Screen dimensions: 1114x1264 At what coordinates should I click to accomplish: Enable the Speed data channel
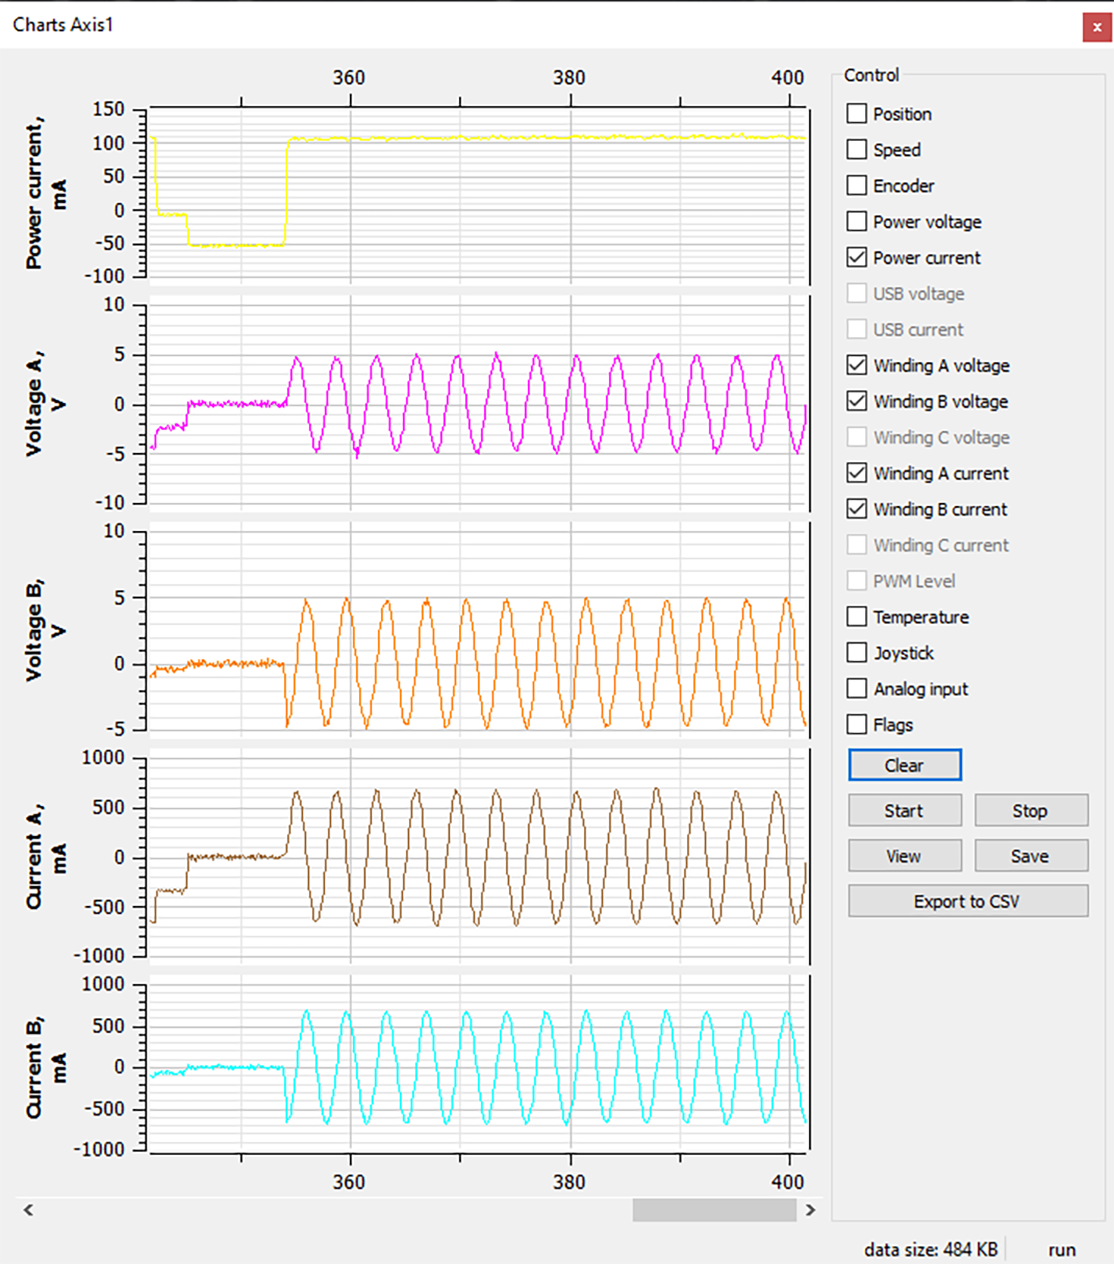tap(857, 149)
